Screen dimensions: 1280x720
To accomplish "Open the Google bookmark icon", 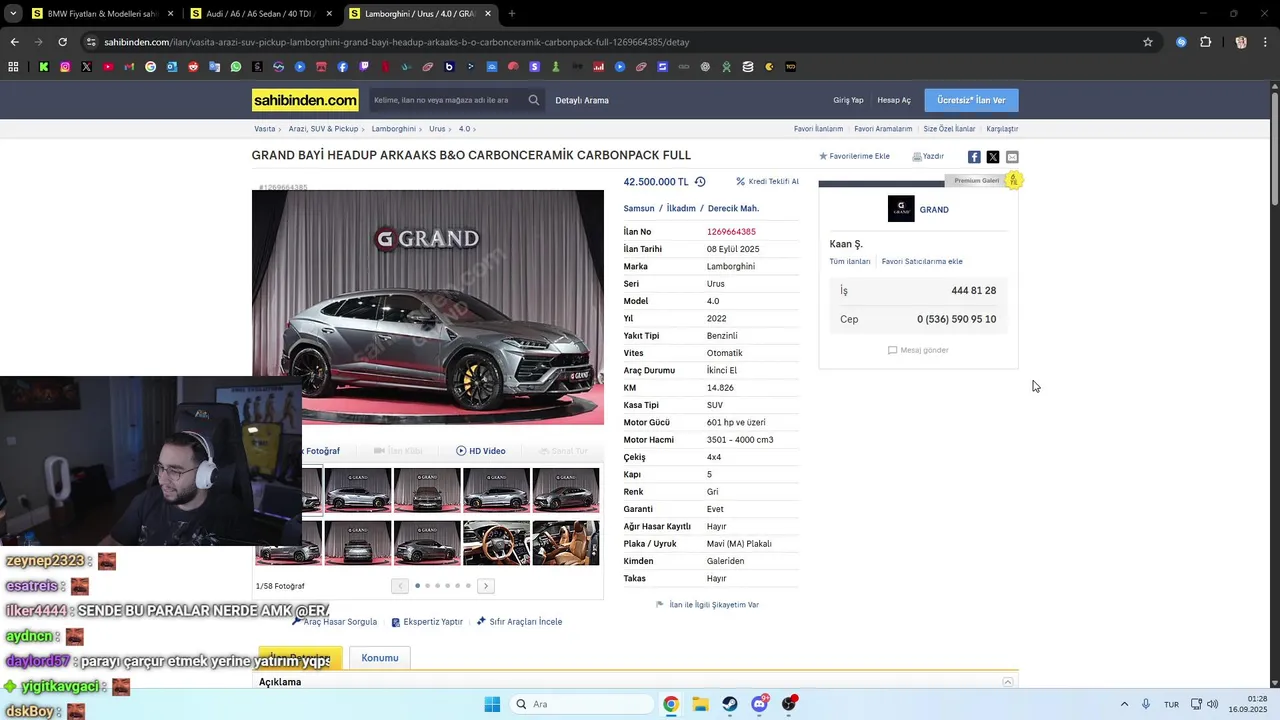I will click(x=151, y=67).
